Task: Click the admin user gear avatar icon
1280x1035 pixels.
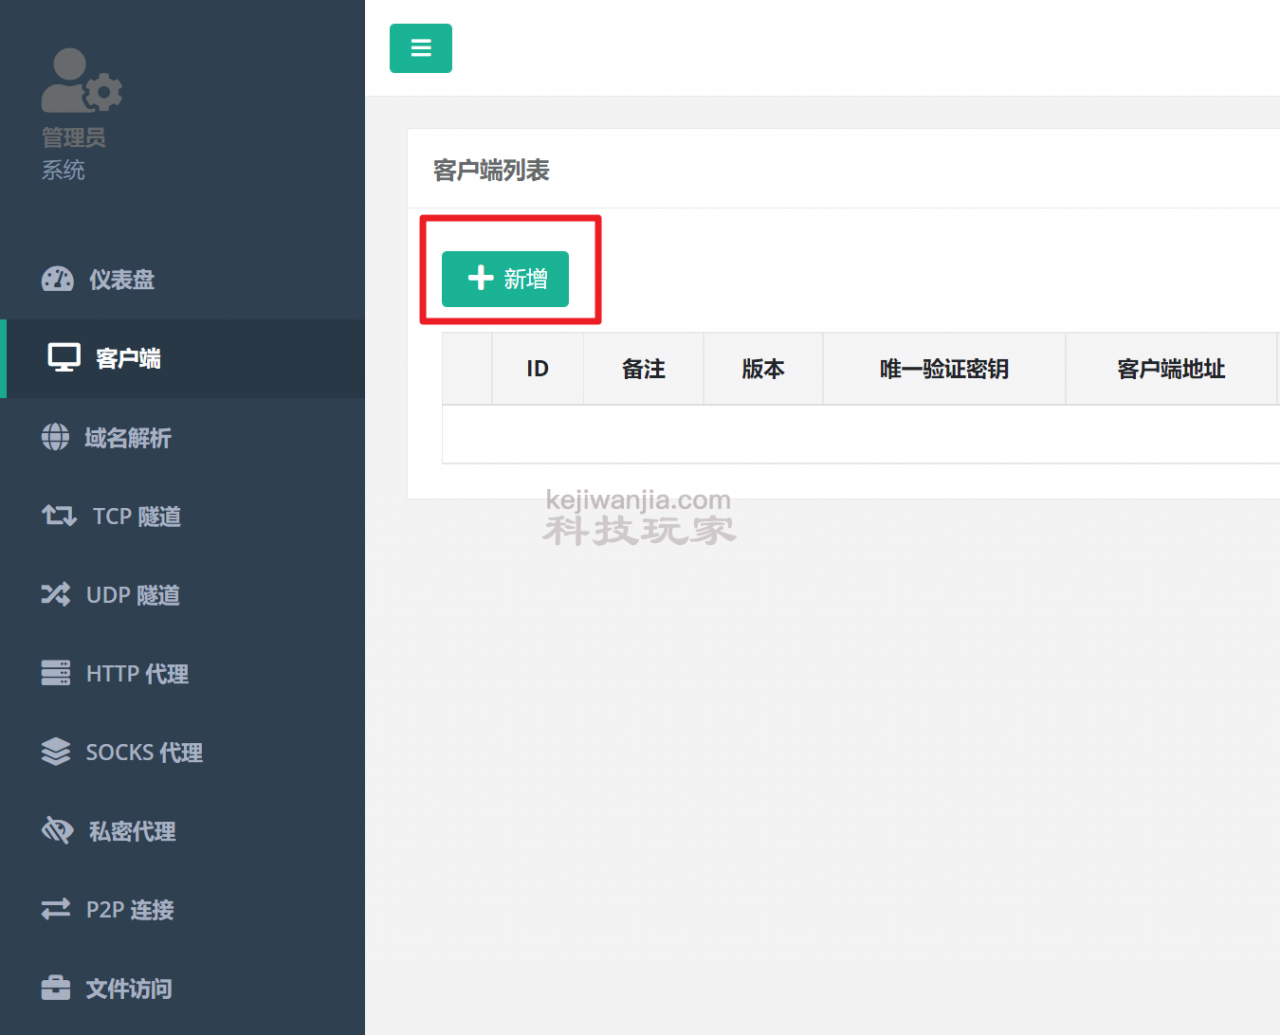Action: (x=81, y=80)
